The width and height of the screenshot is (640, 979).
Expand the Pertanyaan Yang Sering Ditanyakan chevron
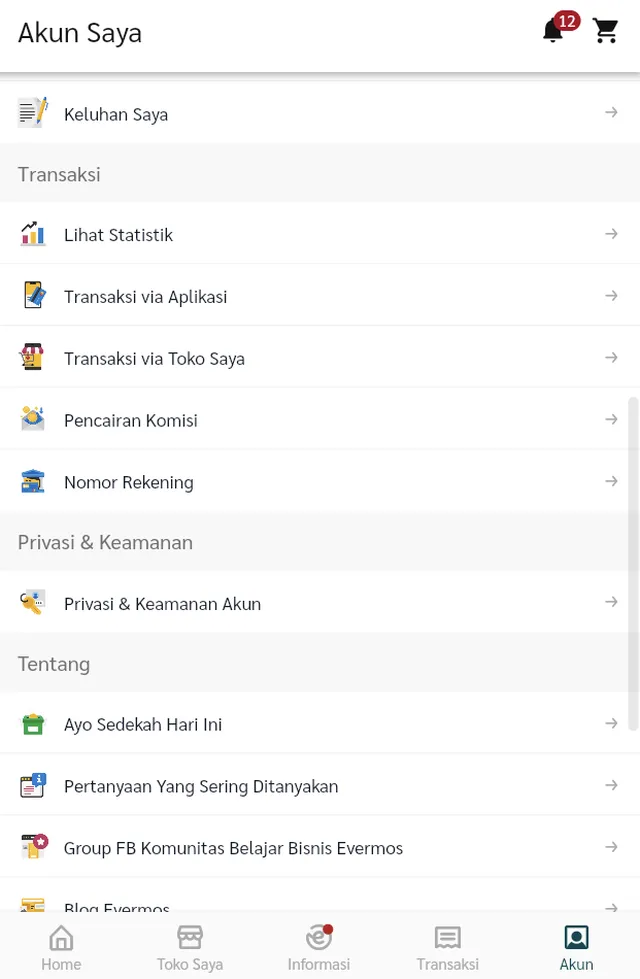click(x=611, y=785)
